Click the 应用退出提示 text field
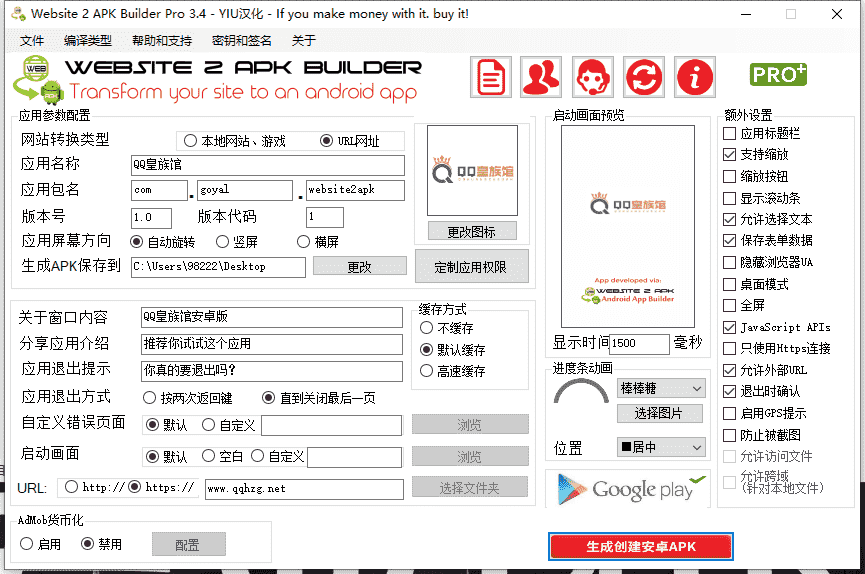Image resolution: width=865 pixels, height=574 pixels. coord(271,371)
